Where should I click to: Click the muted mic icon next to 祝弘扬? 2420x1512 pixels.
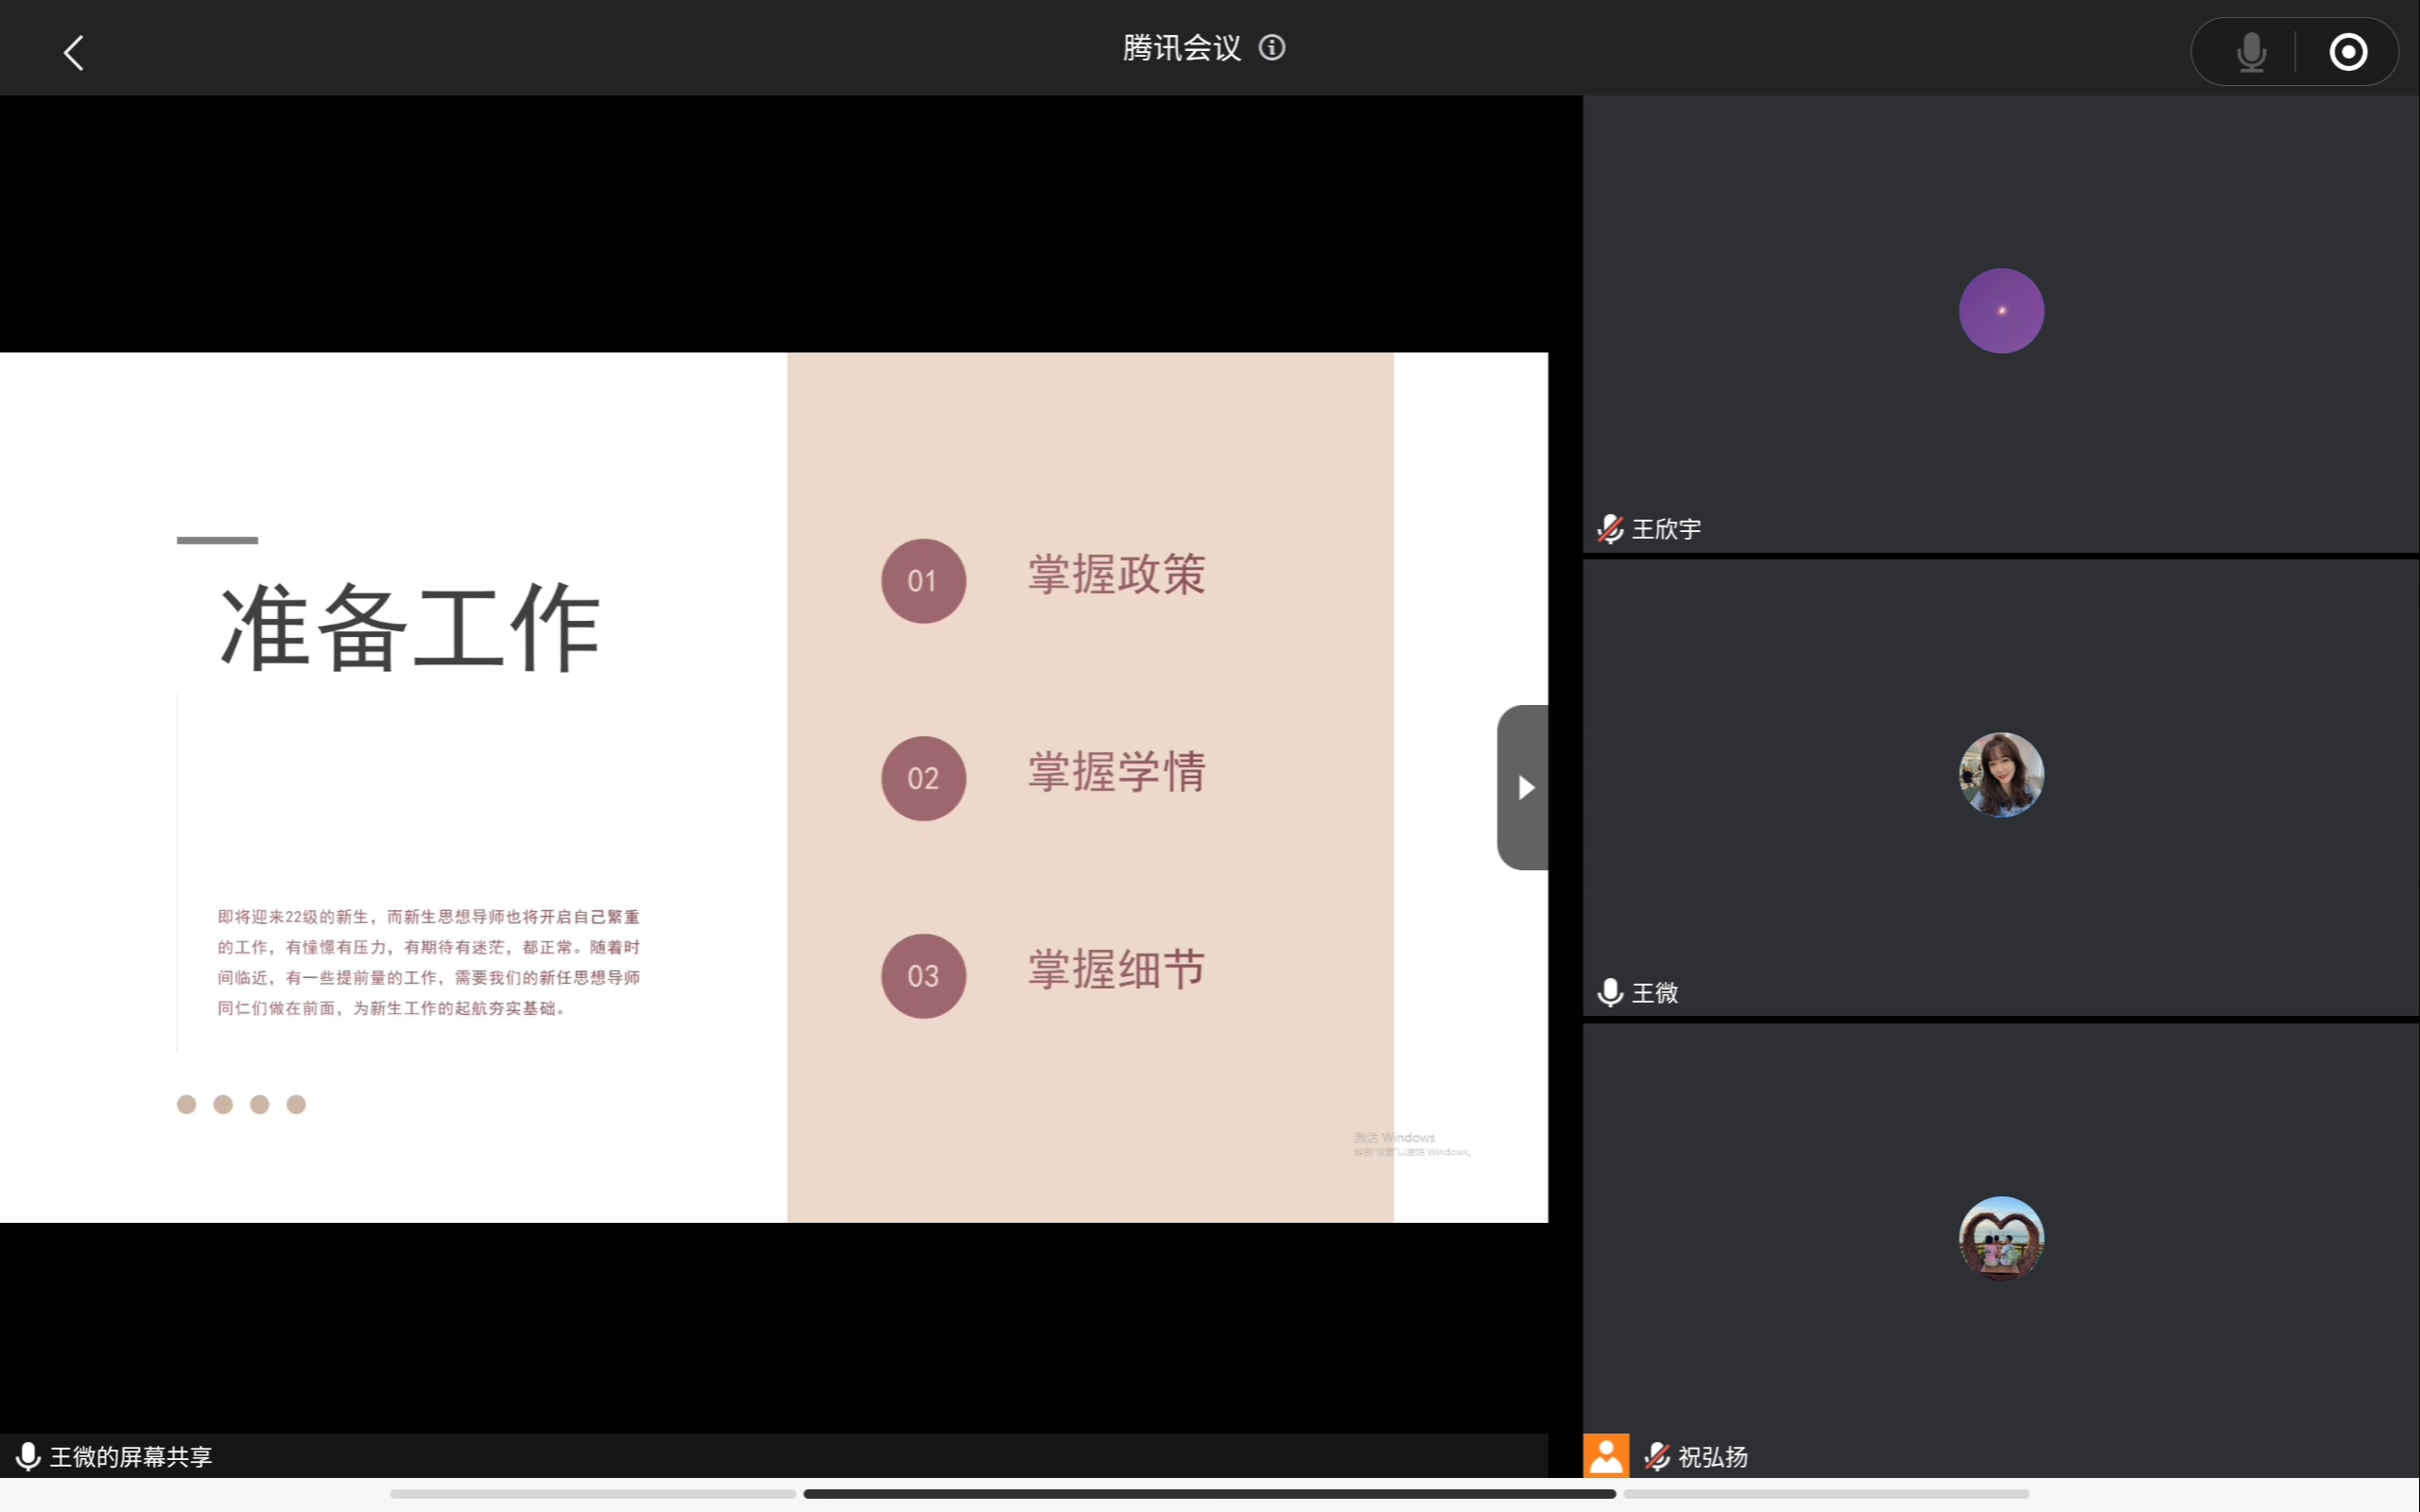pyautogui.click(x=1657, y=1456)
